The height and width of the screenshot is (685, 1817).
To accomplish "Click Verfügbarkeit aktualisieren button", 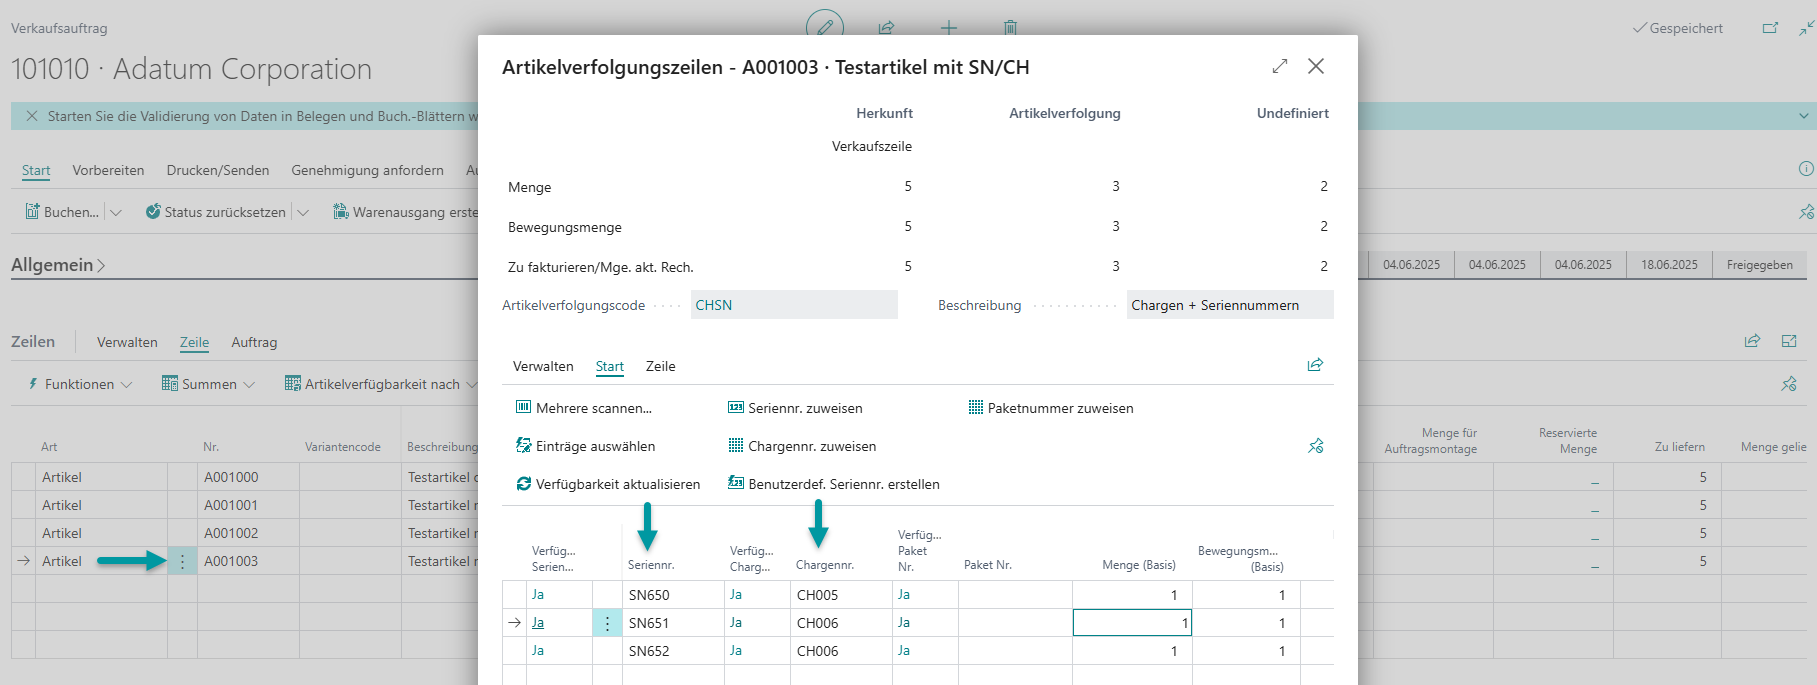I will 608,484.
